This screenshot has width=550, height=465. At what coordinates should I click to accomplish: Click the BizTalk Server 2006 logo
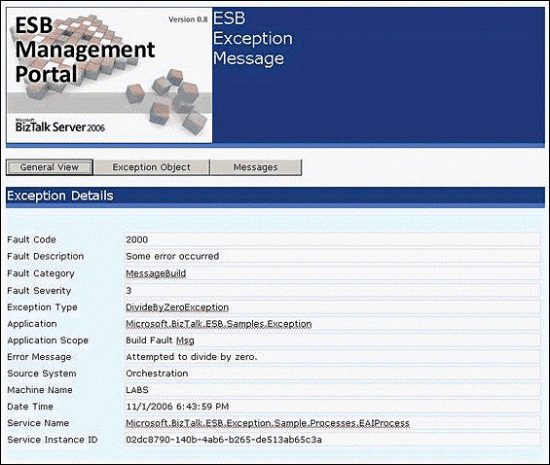pos(60,126)
